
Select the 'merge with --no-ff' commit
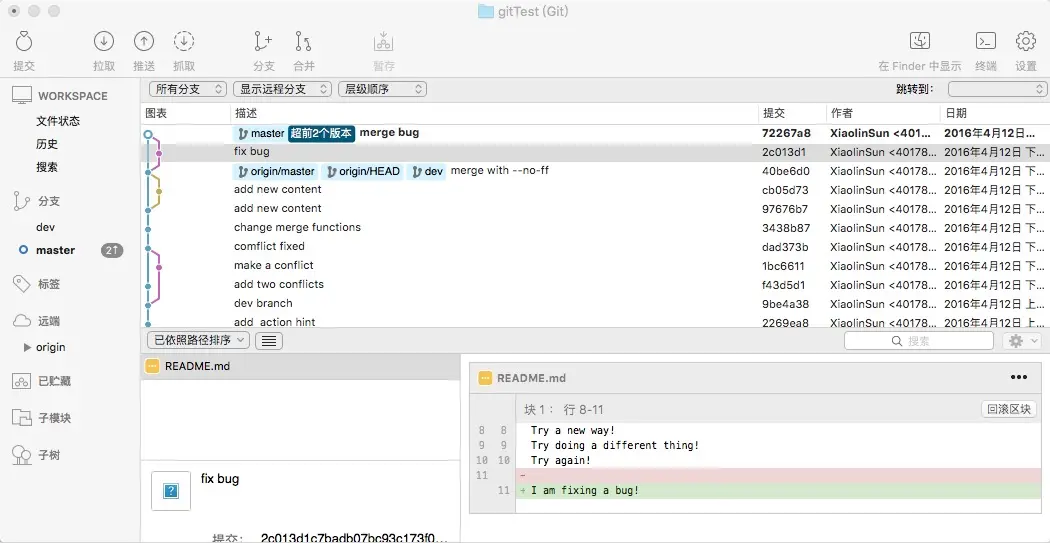pos(595,171)
